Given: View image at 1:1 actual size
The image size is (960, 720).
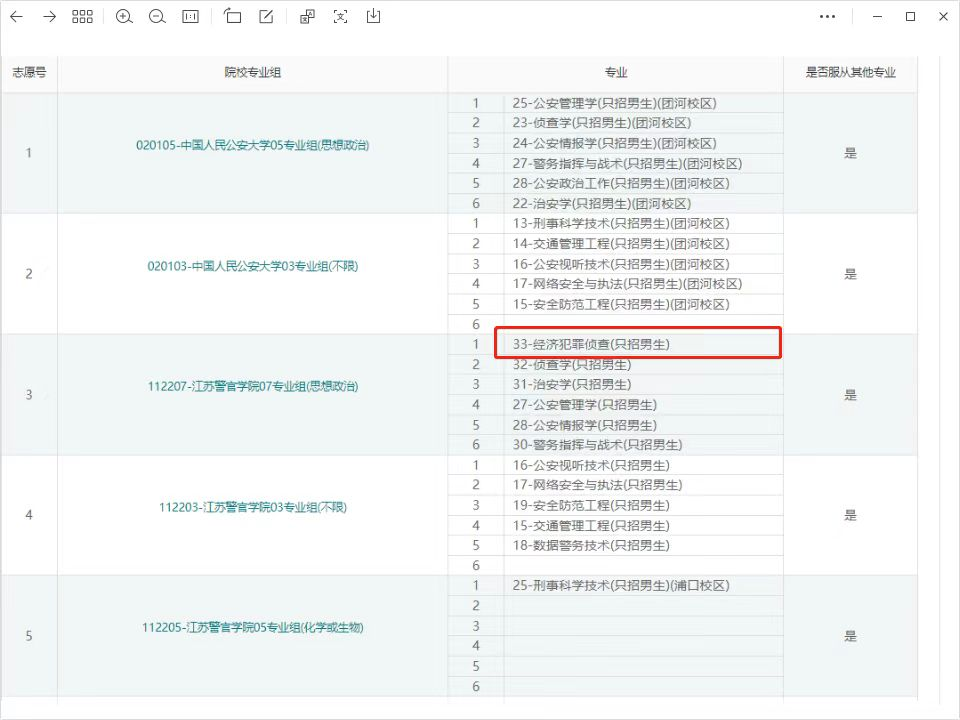Looking at the screenshot, I should [189, 16].
